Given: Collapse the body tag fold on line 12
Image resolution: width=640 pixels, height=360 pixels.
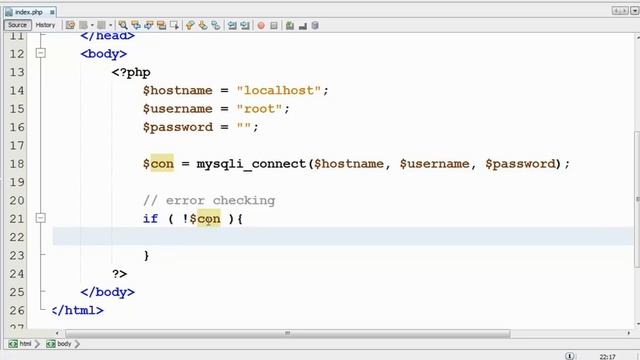Looking at the screenshot, I should 40,53.
